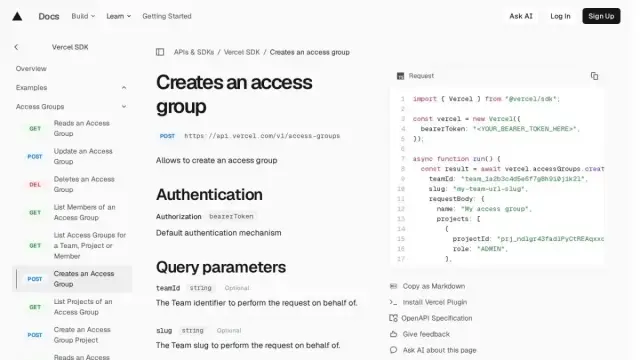Click the POST badge beside endpoint URL

[x=167, y=136]
